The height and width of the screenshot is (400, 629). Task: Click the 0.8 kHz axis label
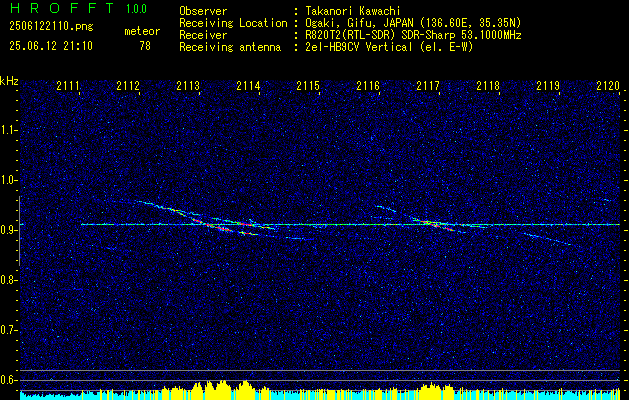click(8, 280)
